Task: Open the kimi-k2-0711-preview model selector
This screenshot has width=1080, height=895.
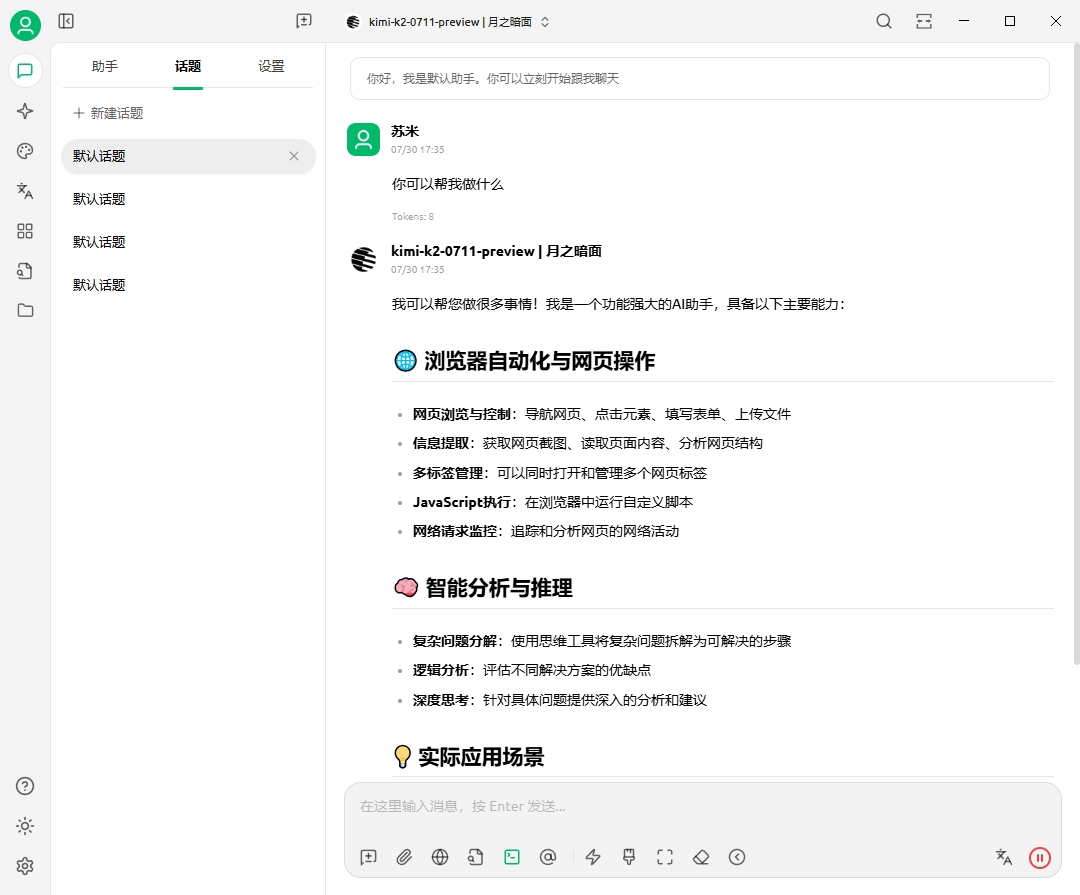Action: pos(448,22)
